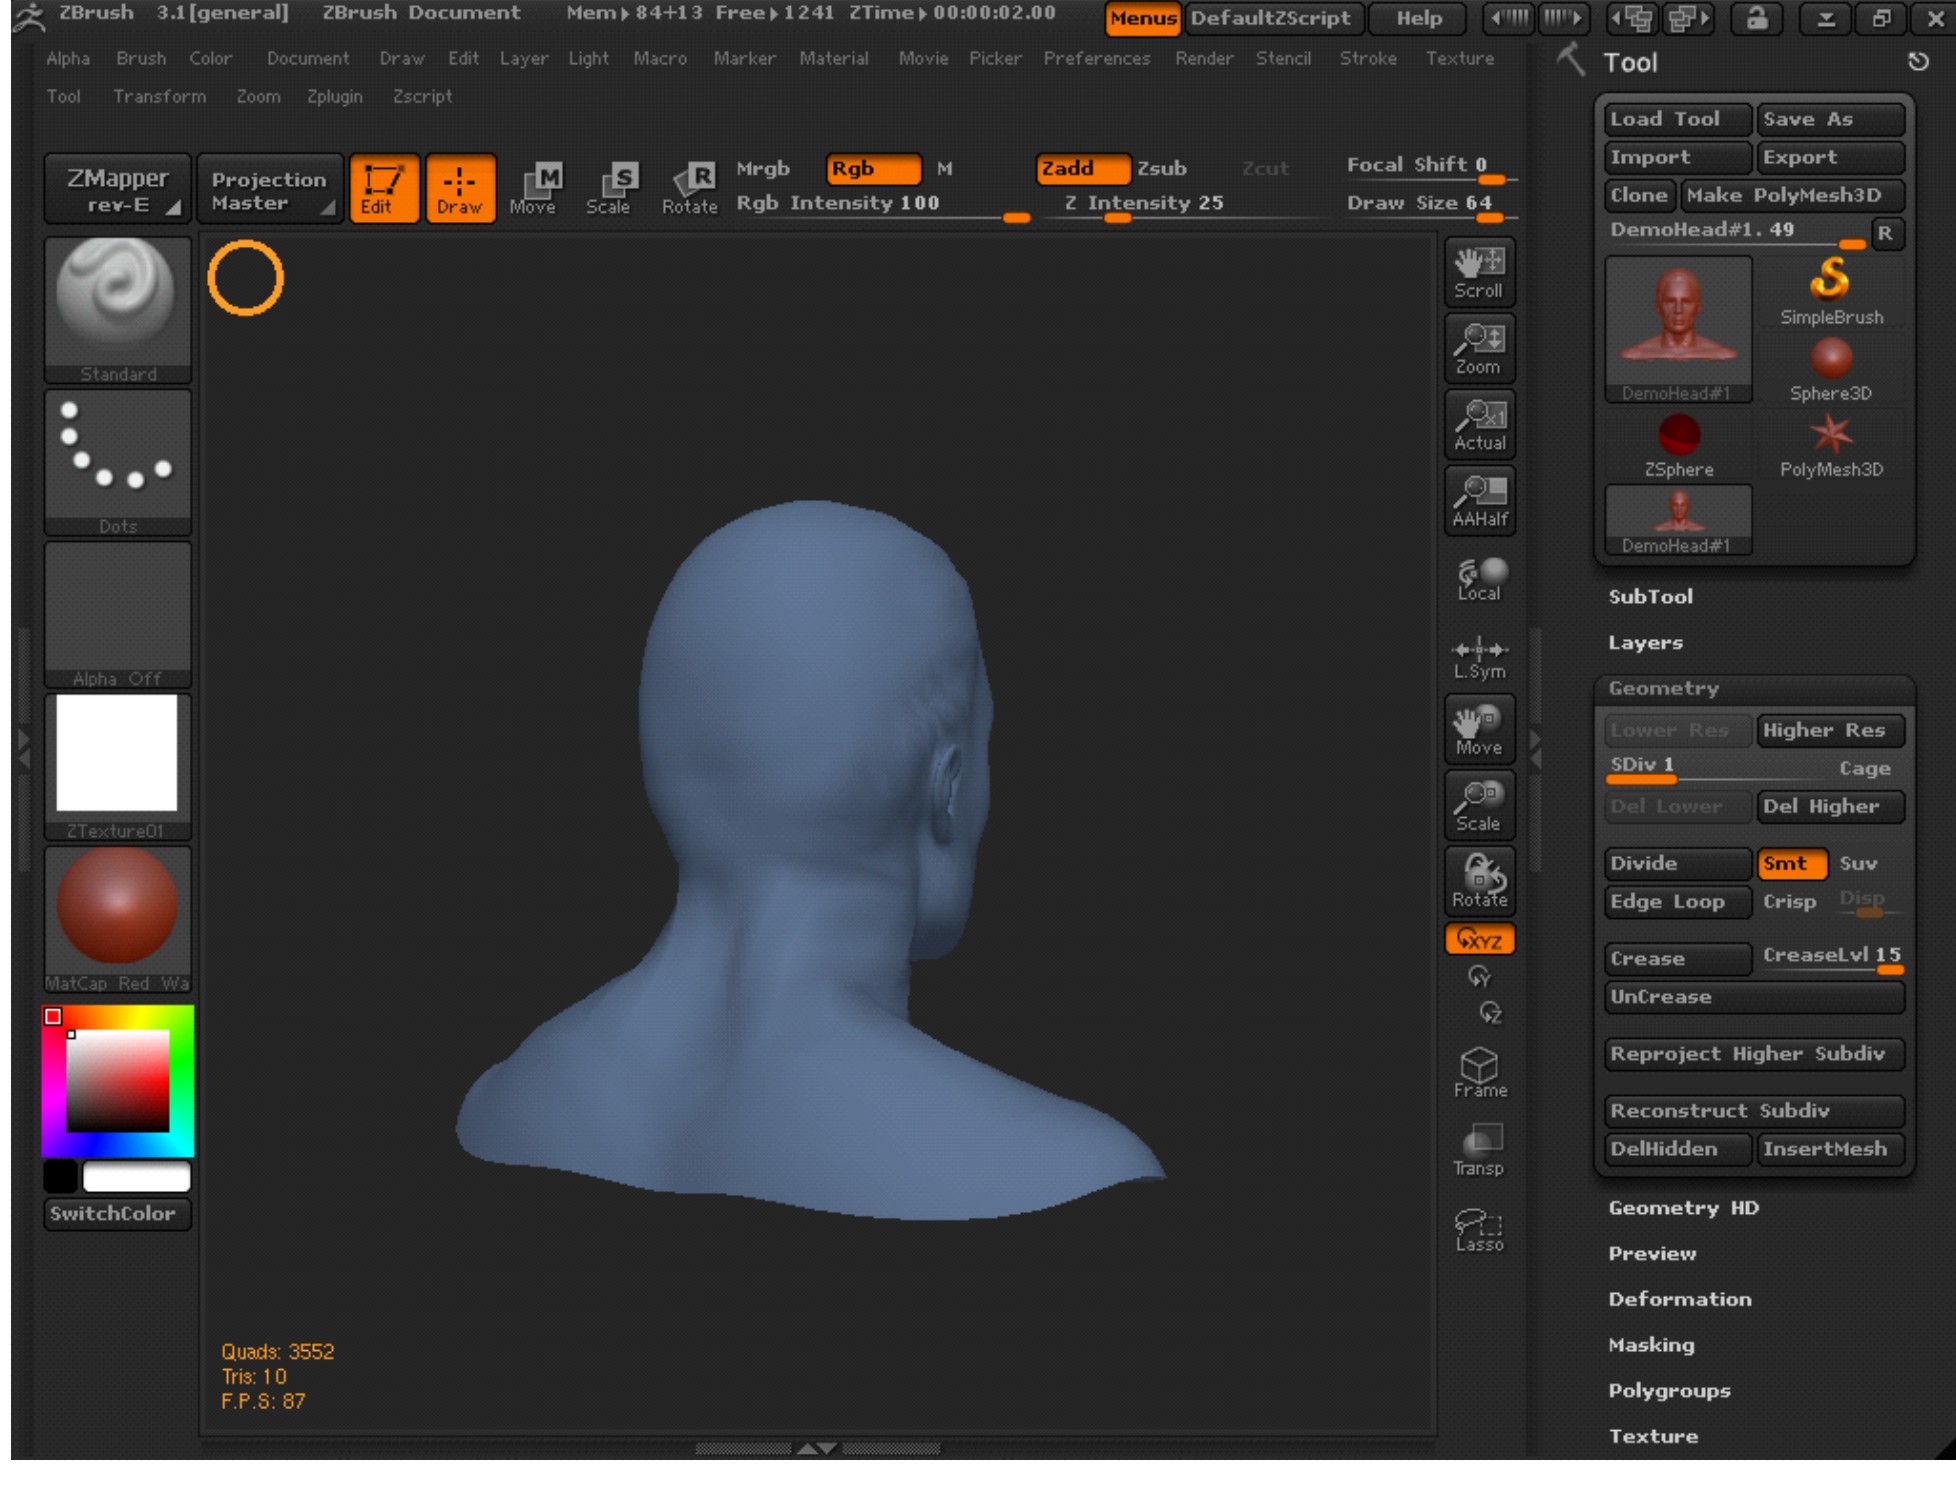Click the Scroll hand icon

tap(1478, 272)
